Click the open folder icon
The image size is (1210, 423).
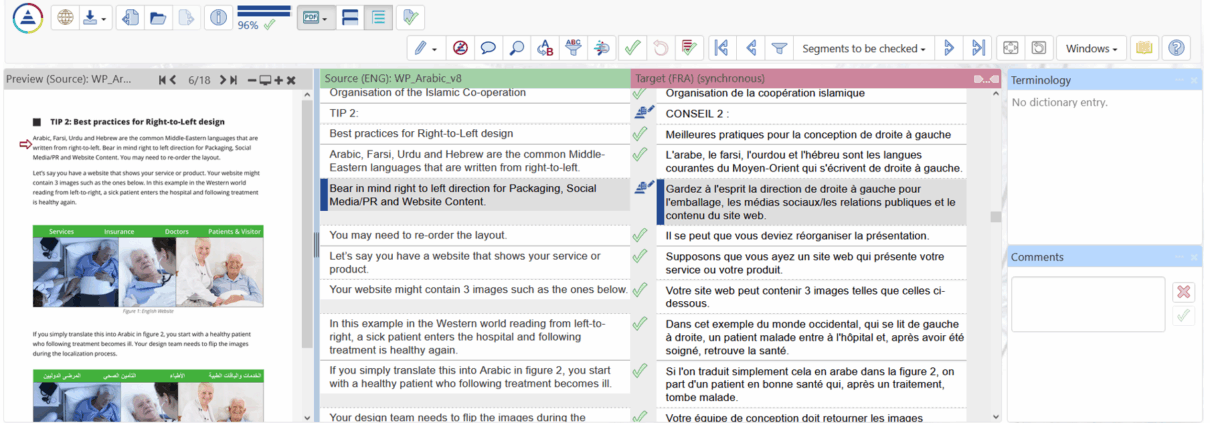tap(157, 18)
